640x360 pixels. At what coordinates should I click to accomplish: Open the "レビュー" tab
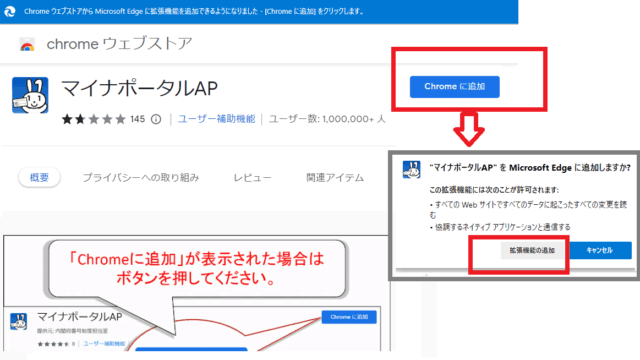click(252, 178)
